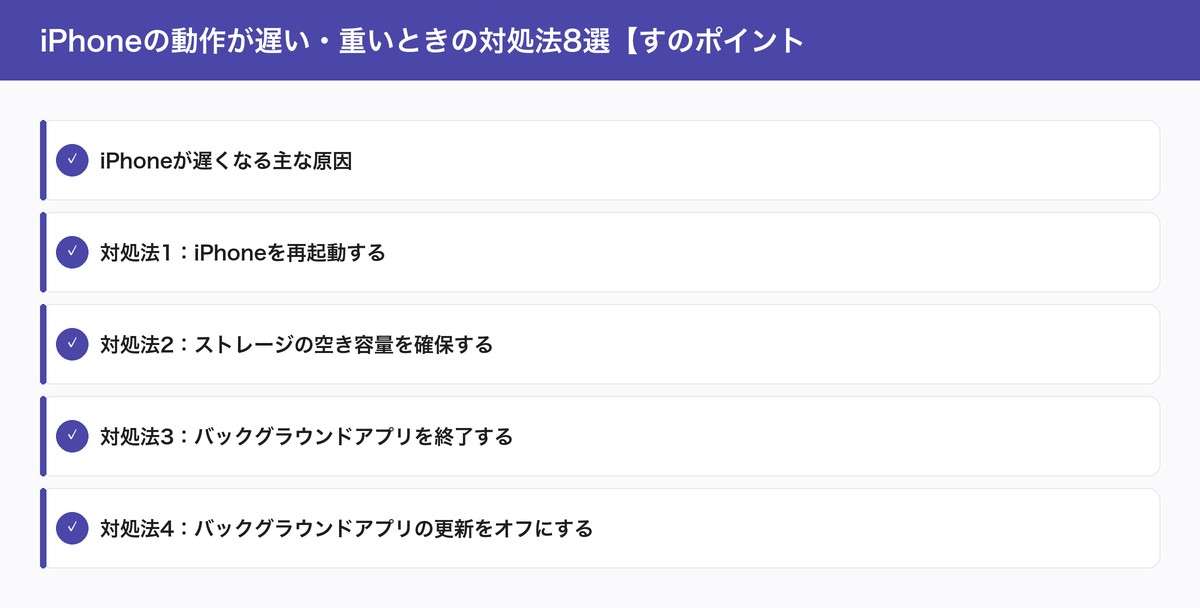1200x608 pixels.
Task: Click the purple accent bar on the second card
Action: (x=42, y=252)
